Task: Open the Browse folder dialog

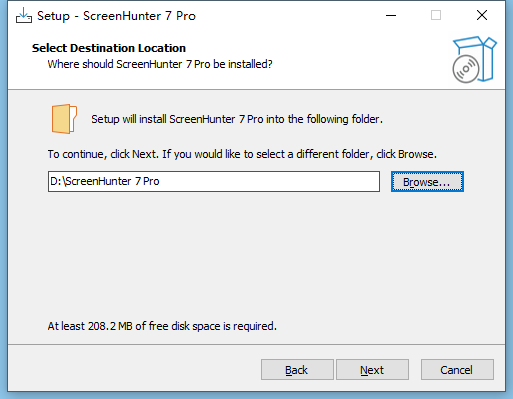Action: click(427, 182)
